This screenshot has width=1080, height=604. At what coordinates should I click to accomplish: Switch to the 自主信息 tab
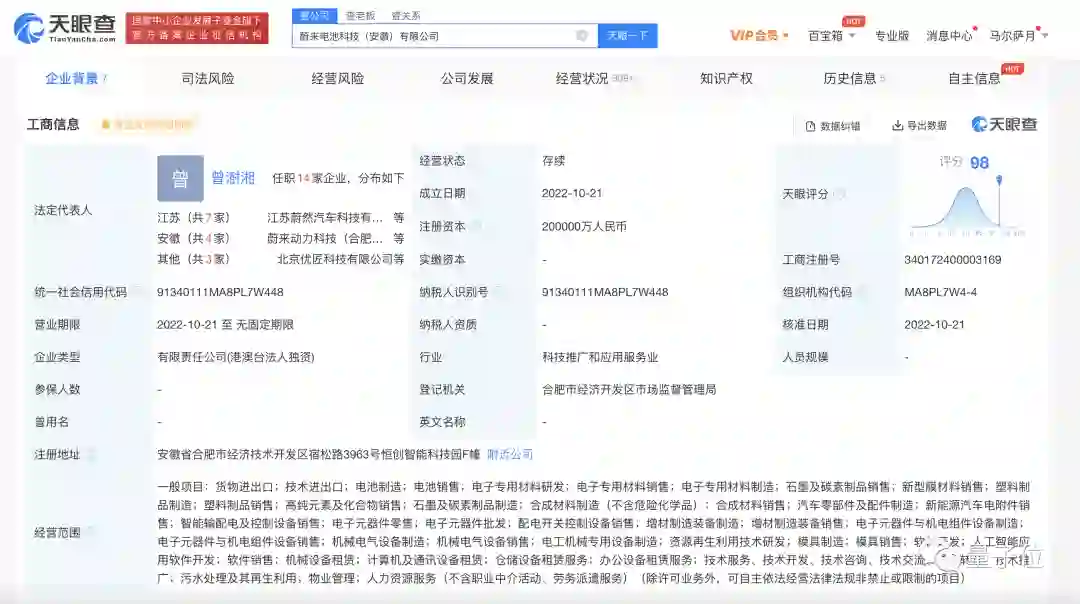pos(974,79)
